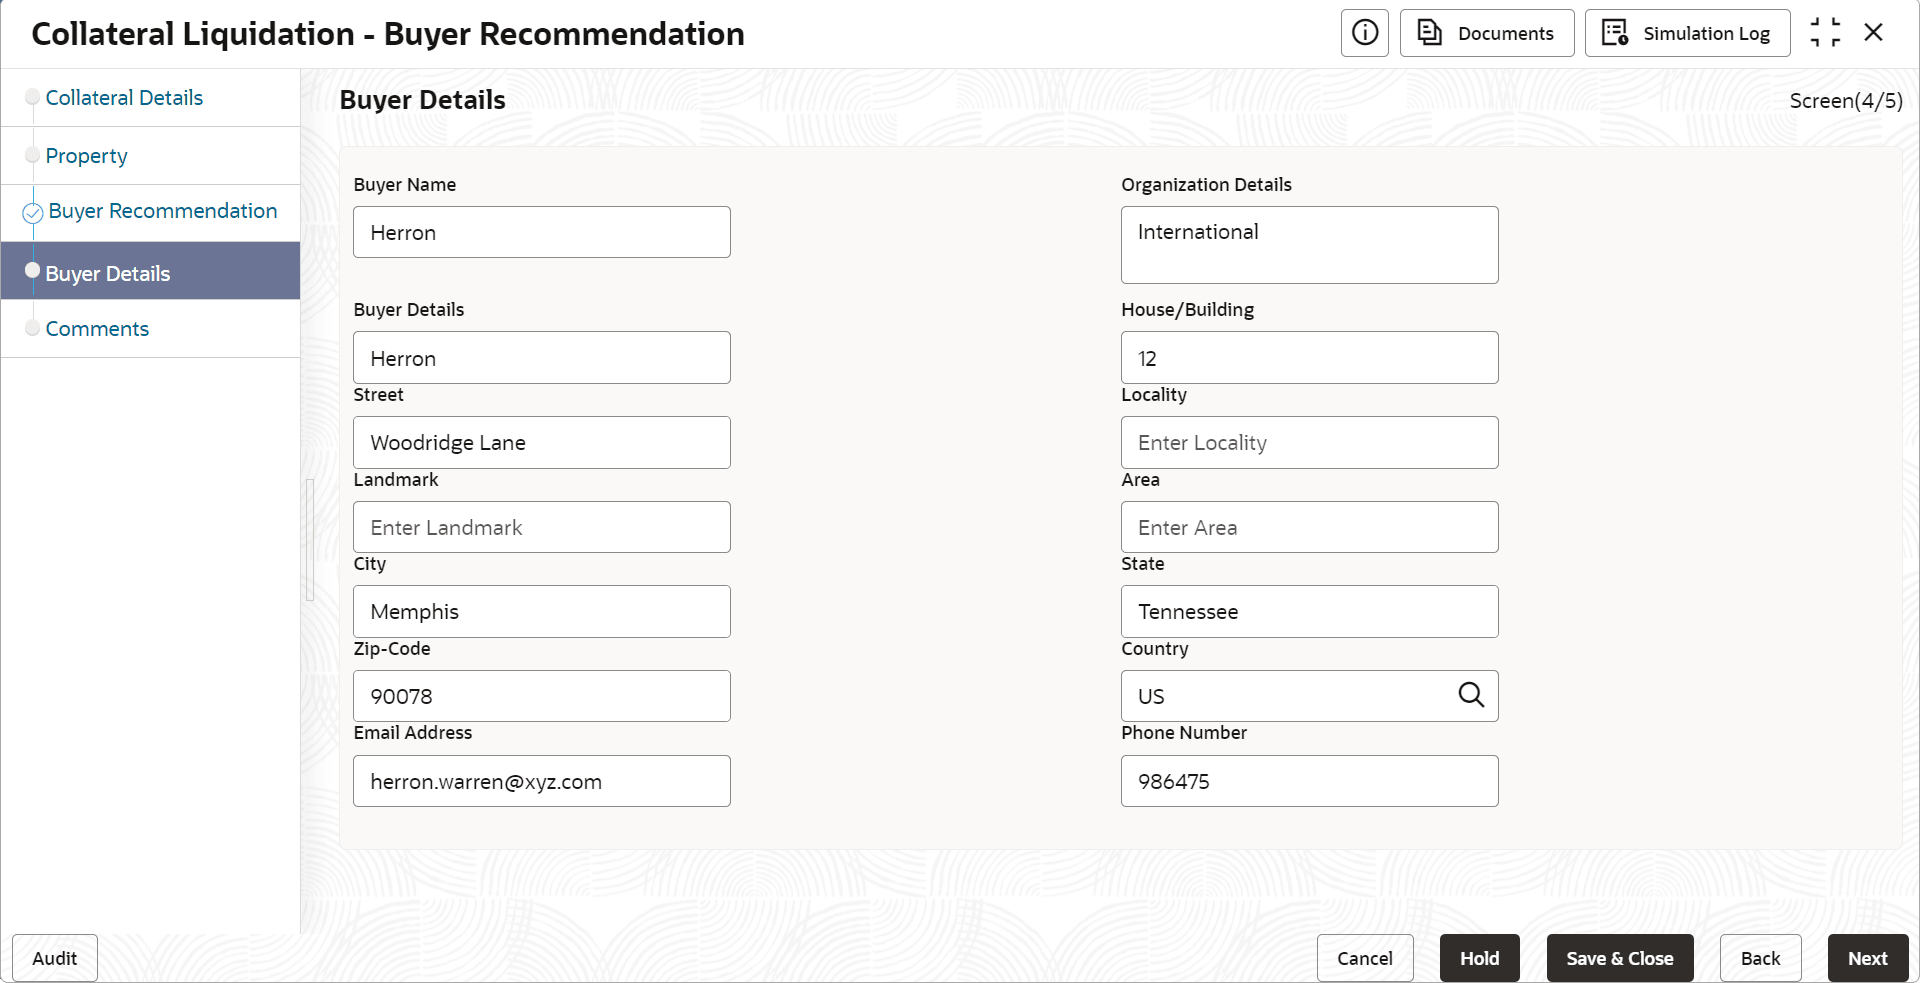This screenshot has height=983, width=1920.
Task: Put the application on Hold
Action: coord(1479,958)
